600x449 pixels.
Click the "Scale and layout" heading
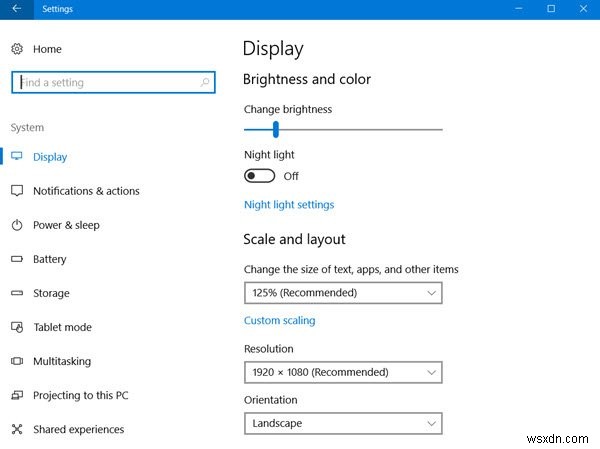pyautogui.click(x=294, y=239)
